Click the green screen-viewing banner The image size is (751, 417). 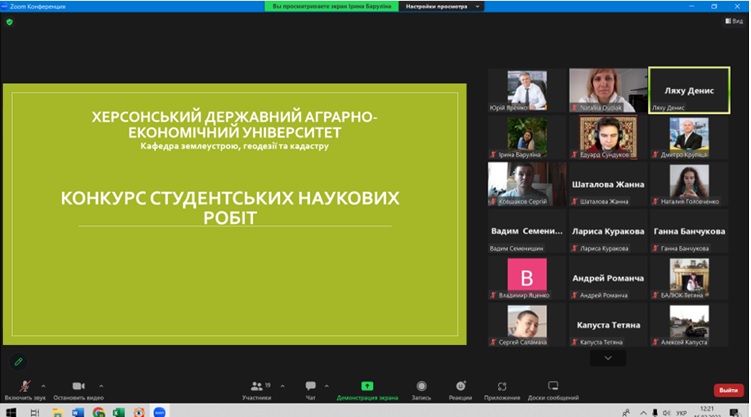331,6
